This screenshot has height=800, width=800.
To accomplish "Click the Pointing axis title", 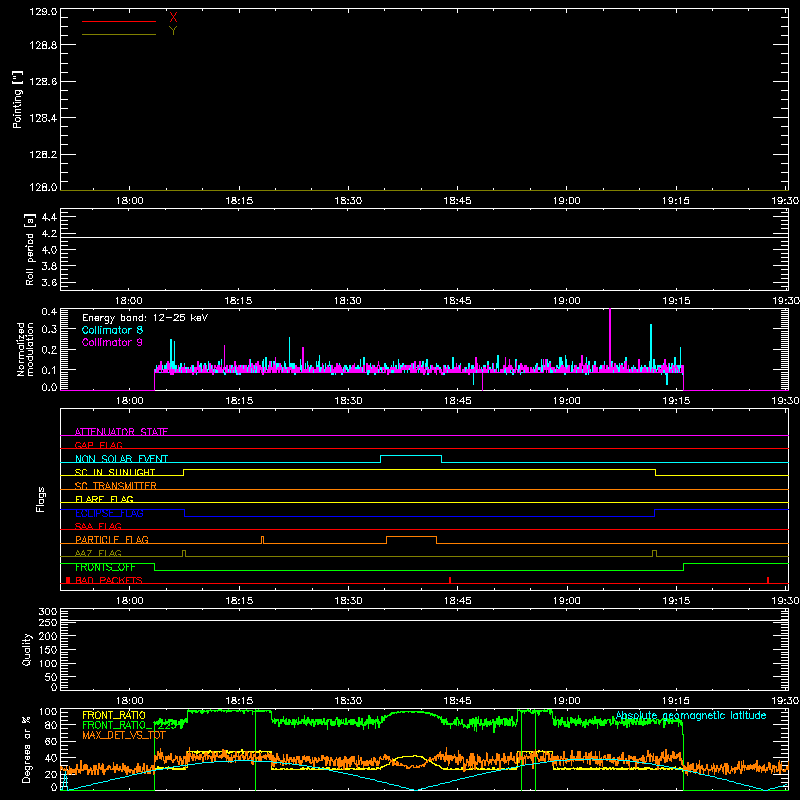I will pyautogui.click(x=18, y=99).
